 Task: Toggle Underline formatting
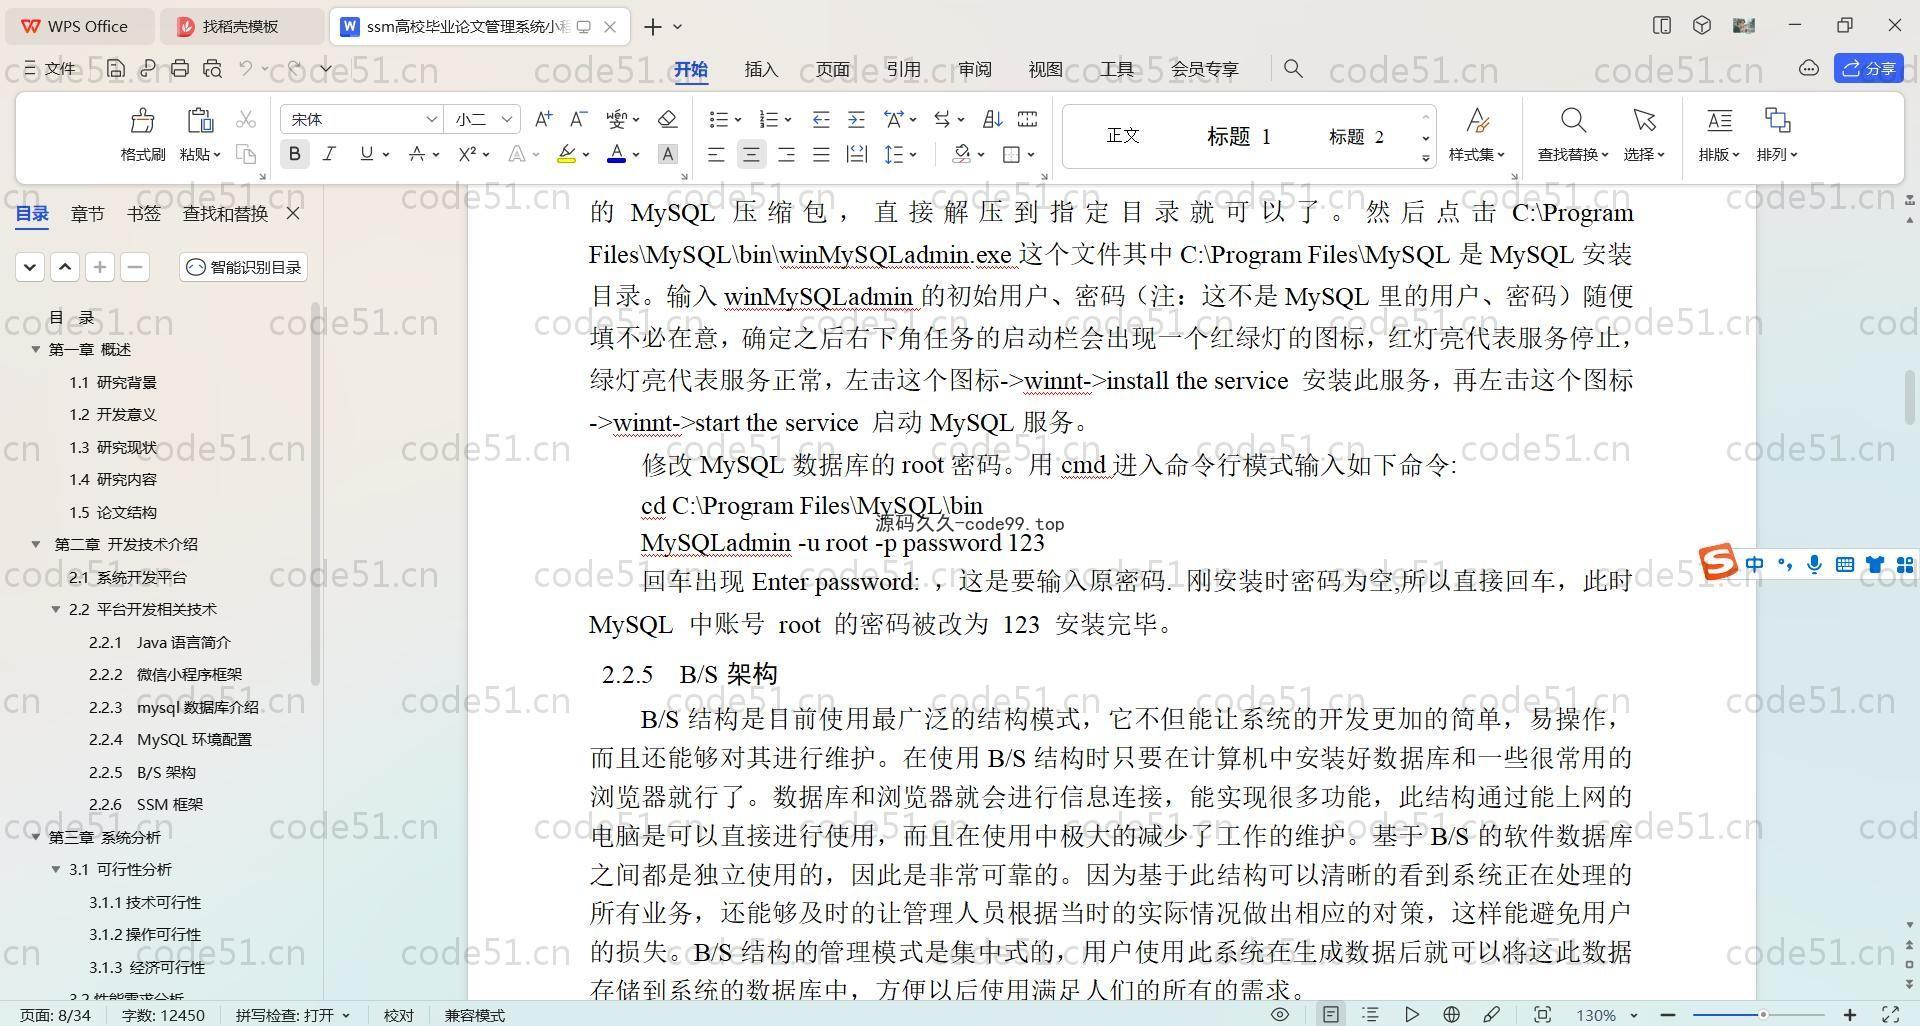[367, 154]
